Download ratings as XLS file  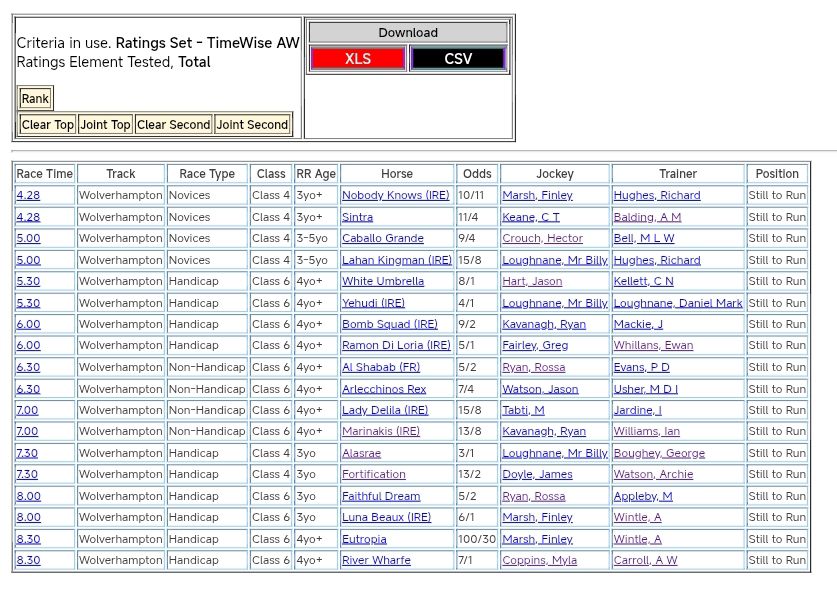coord(357,59)
